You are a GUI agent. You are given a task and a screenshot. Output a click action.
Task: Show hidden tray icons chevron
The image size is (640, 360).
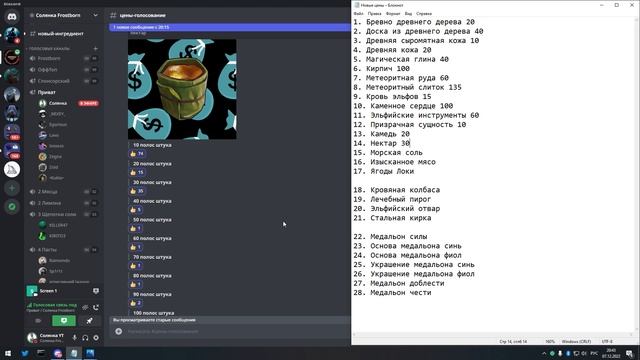coord(544,353)
